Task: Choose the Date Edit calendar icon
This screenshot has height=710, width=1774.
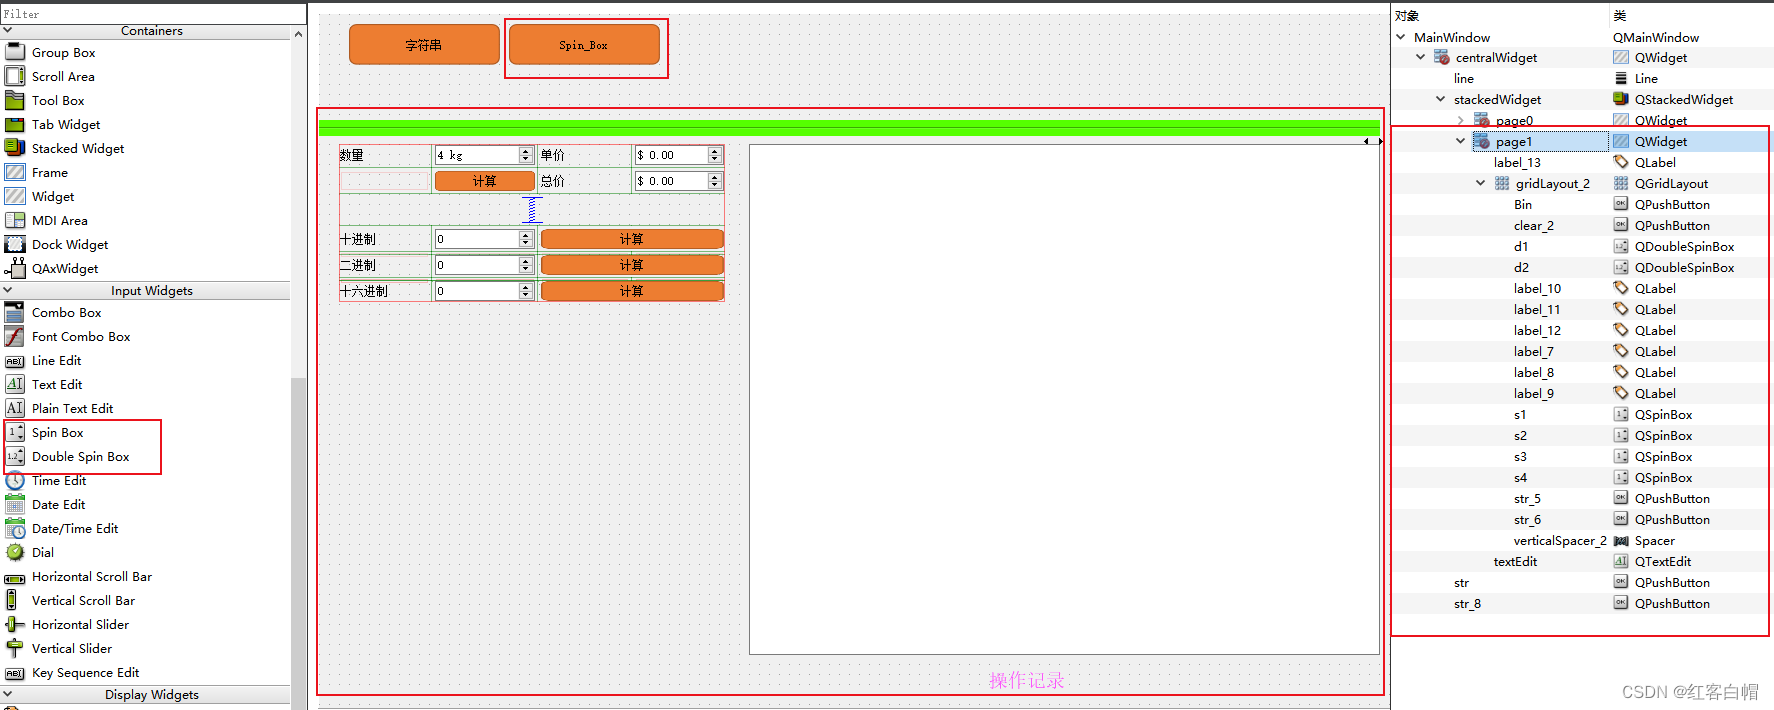Action: tap(15, 504)
